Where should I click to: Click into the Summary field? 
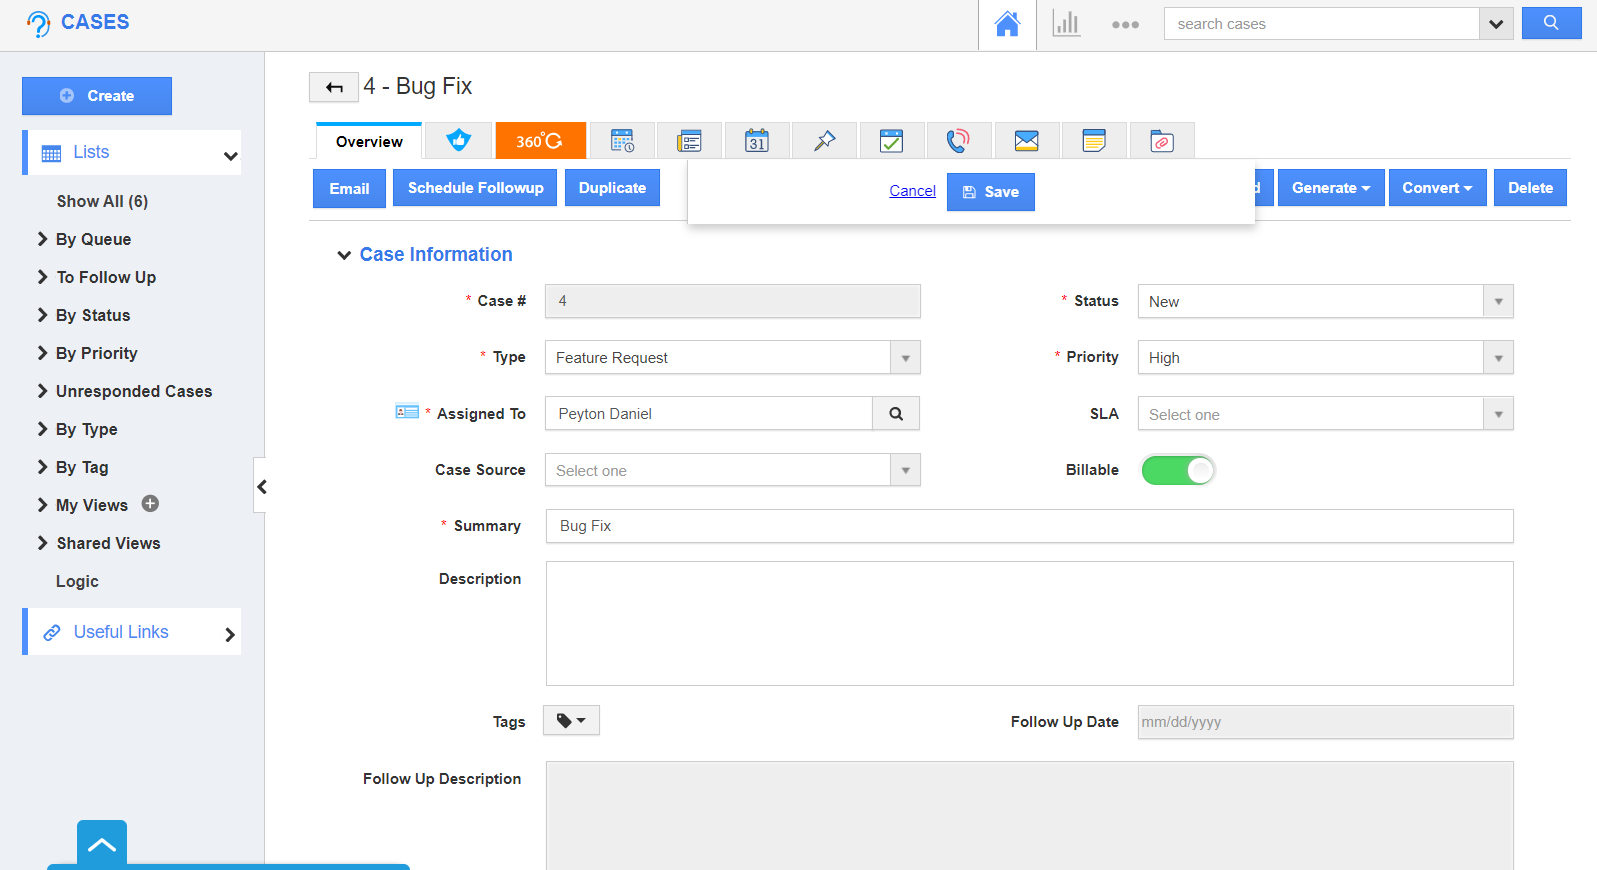tap(1028, 526)
